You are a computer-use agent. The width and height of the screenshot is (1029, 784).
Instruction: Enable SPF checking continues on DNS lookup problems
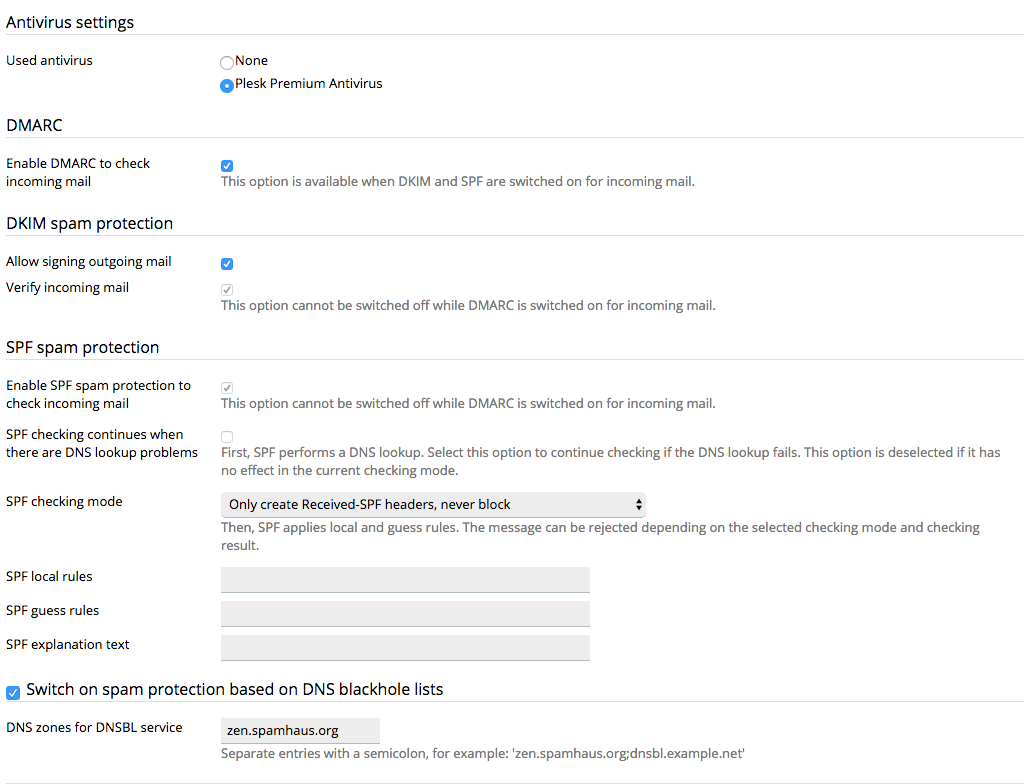226,436
